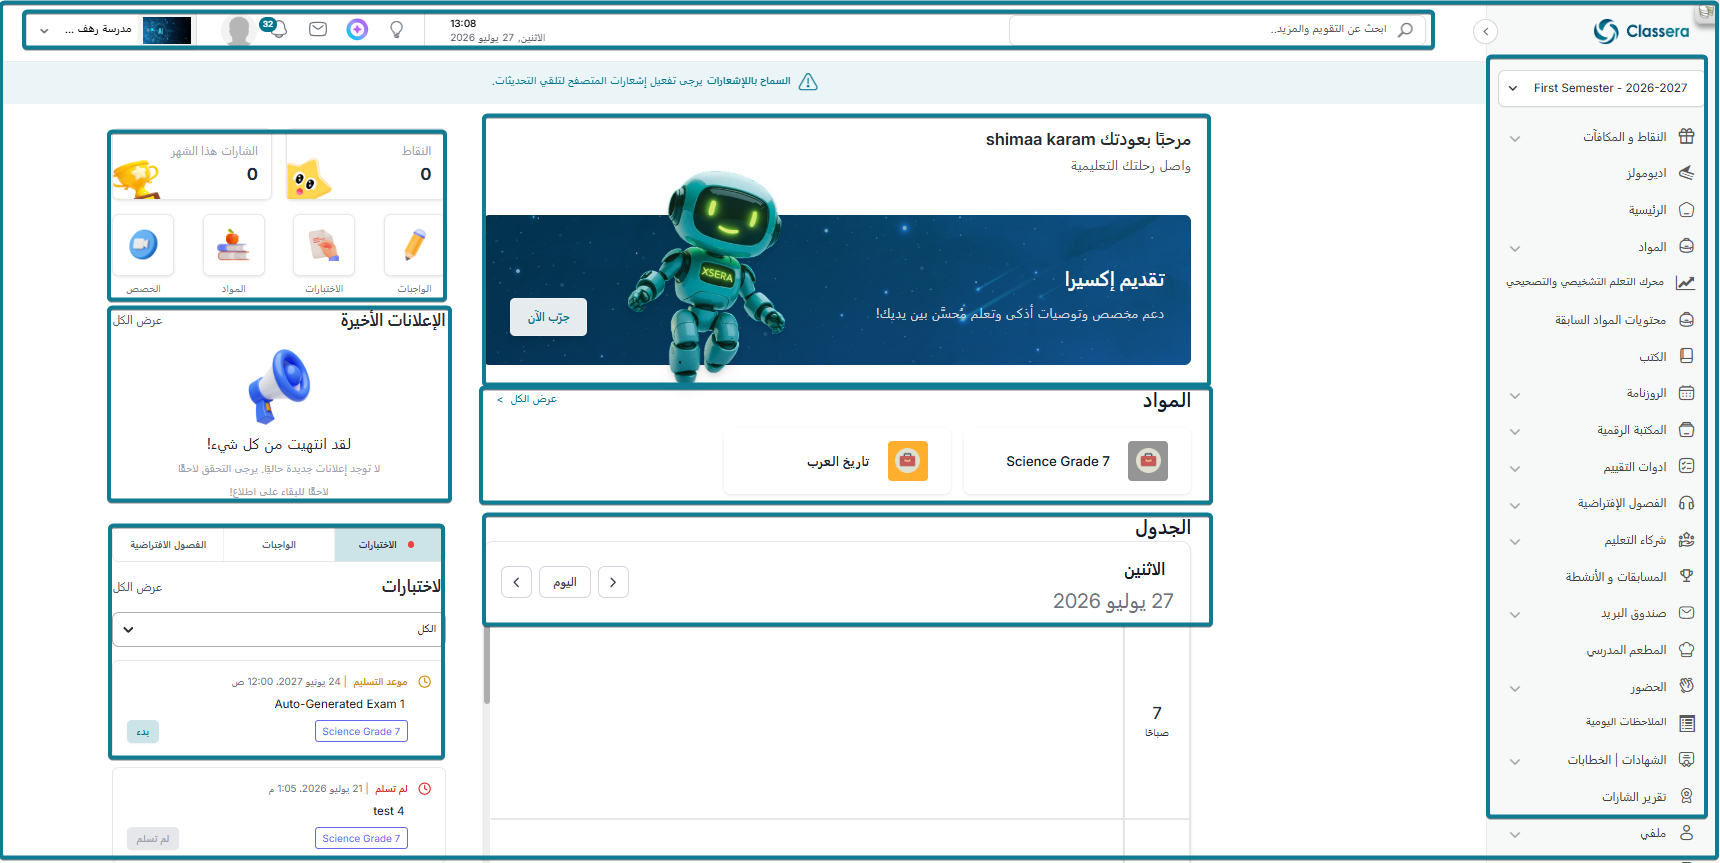Click the السماح بالإشعارات notification link
This screenshot has width=1720, height=863.
(x=749, y=81)
